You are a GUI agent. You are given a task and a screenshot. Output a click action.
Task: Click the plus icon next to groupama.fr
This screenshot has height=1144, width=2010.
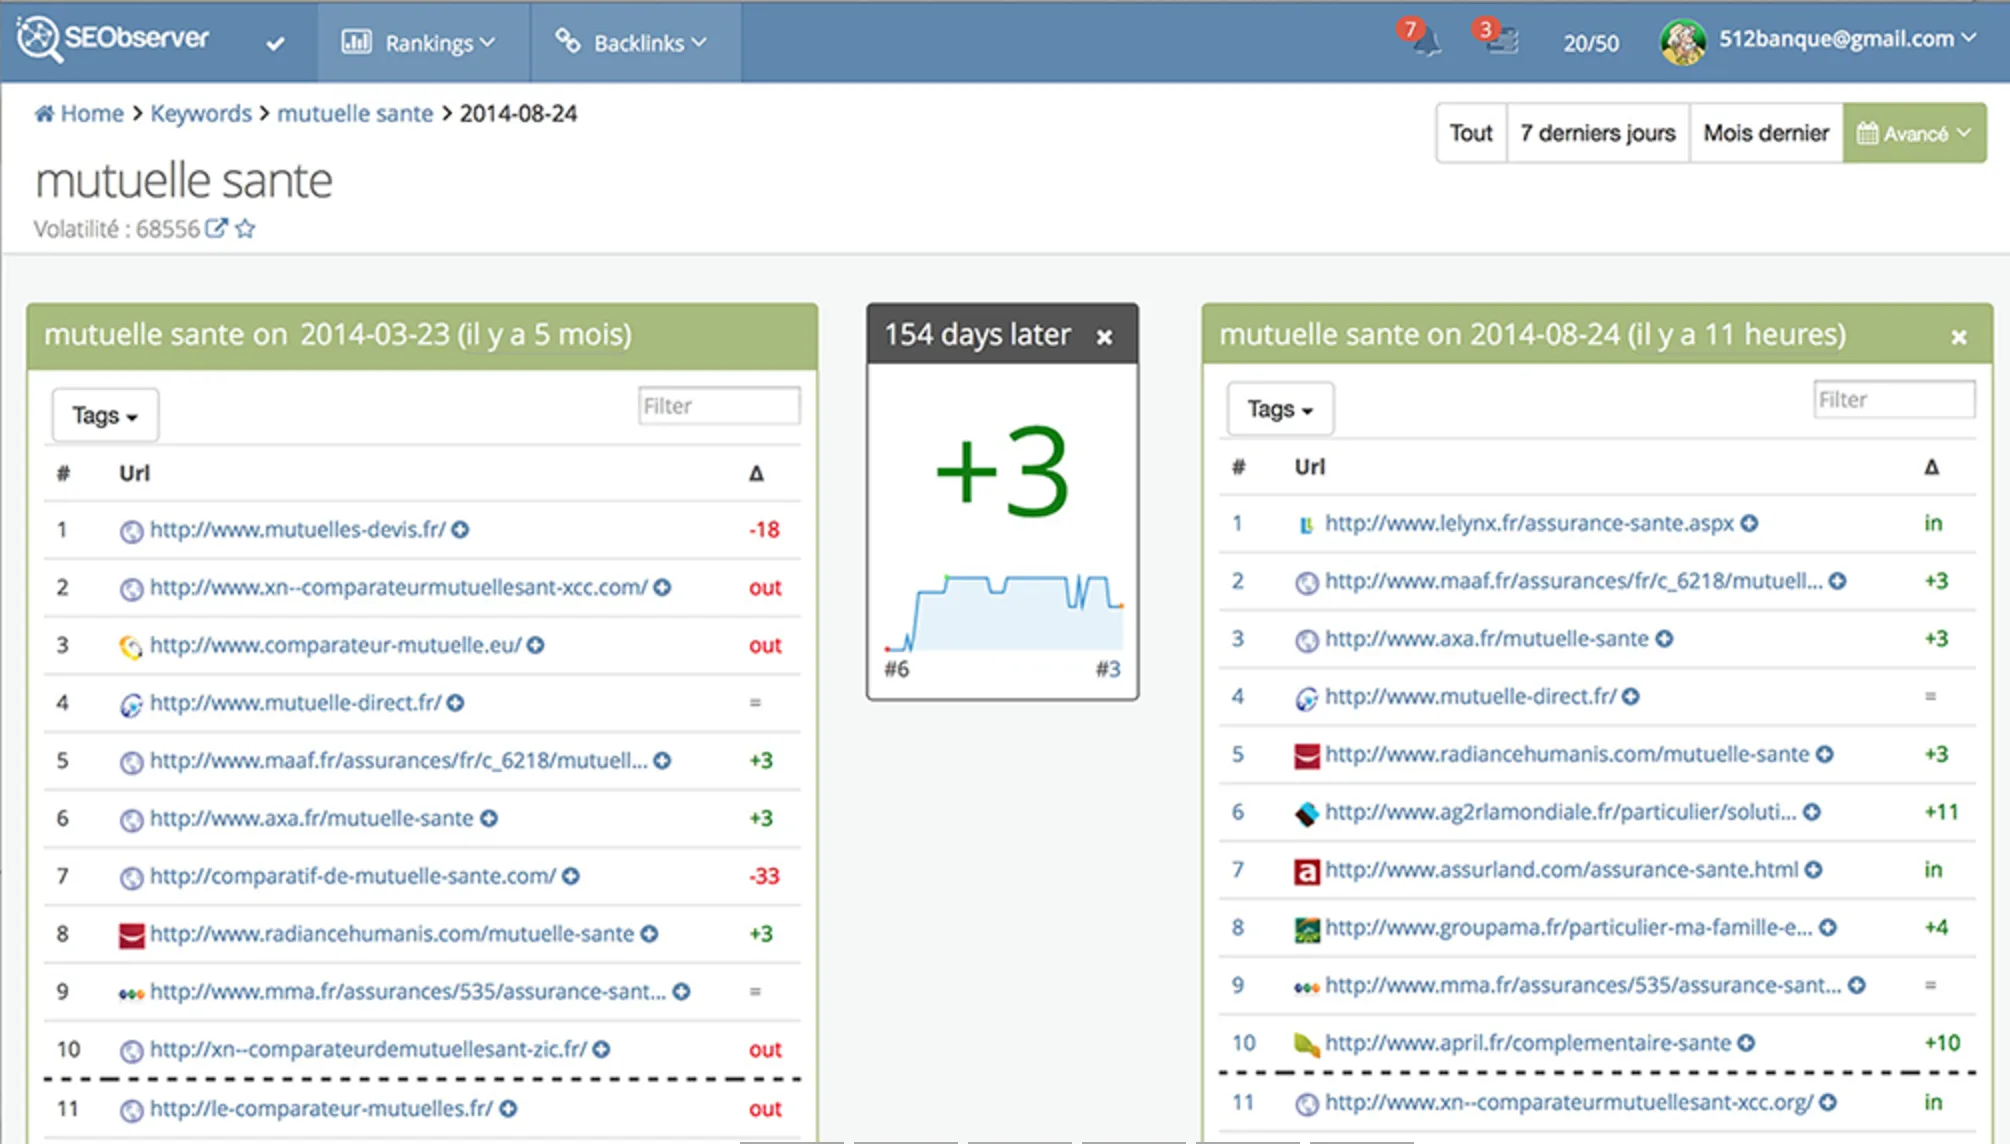(x=1828, y=928)
